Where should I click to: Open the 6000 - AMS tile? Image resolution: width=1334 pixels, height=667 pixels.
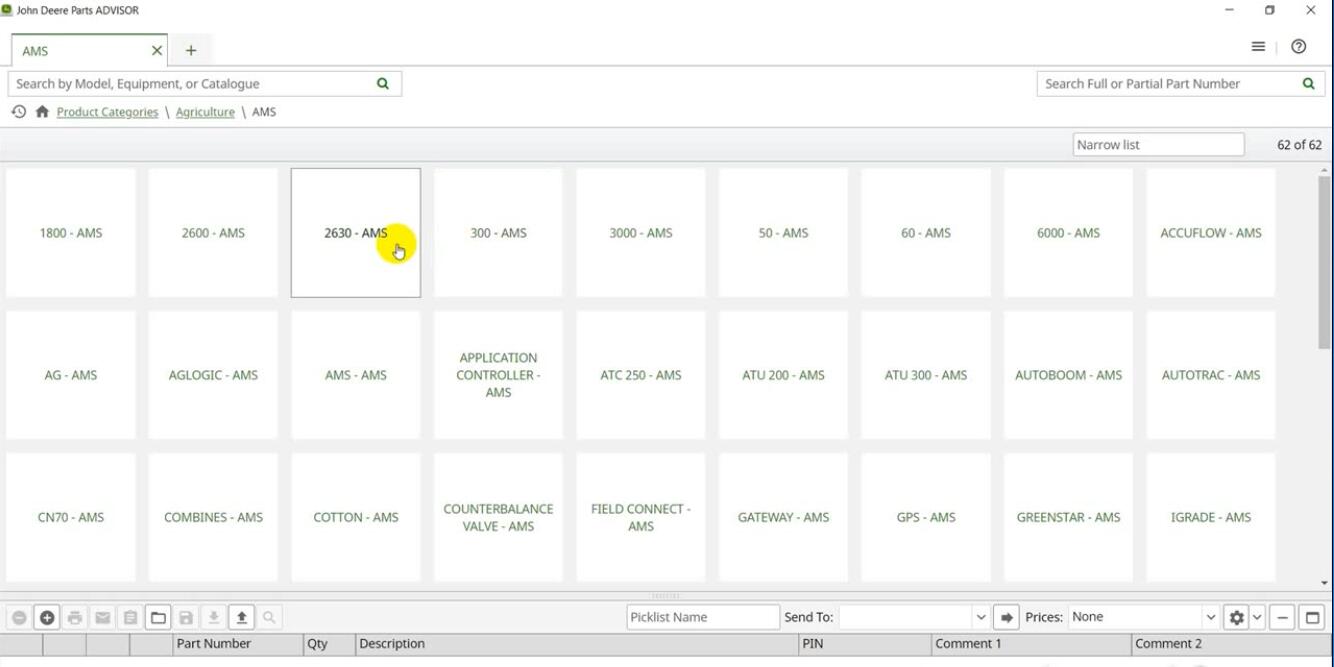[1068, 233]
